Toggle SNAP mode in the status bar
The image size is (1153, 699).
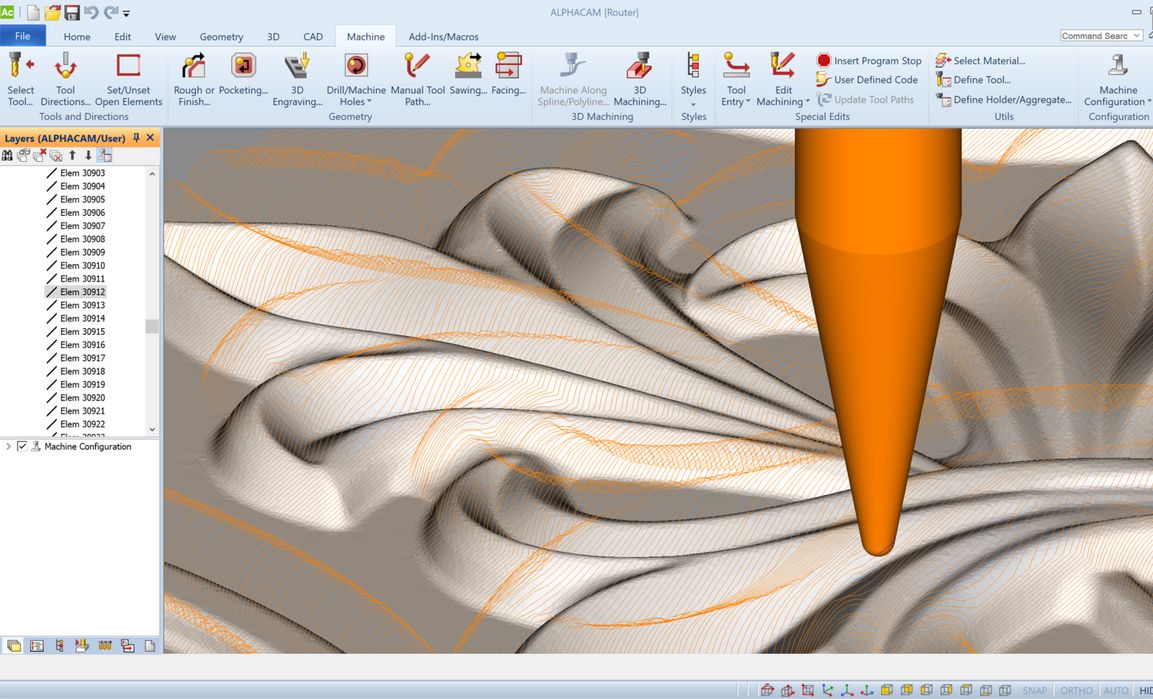[x=1035, y=690]
